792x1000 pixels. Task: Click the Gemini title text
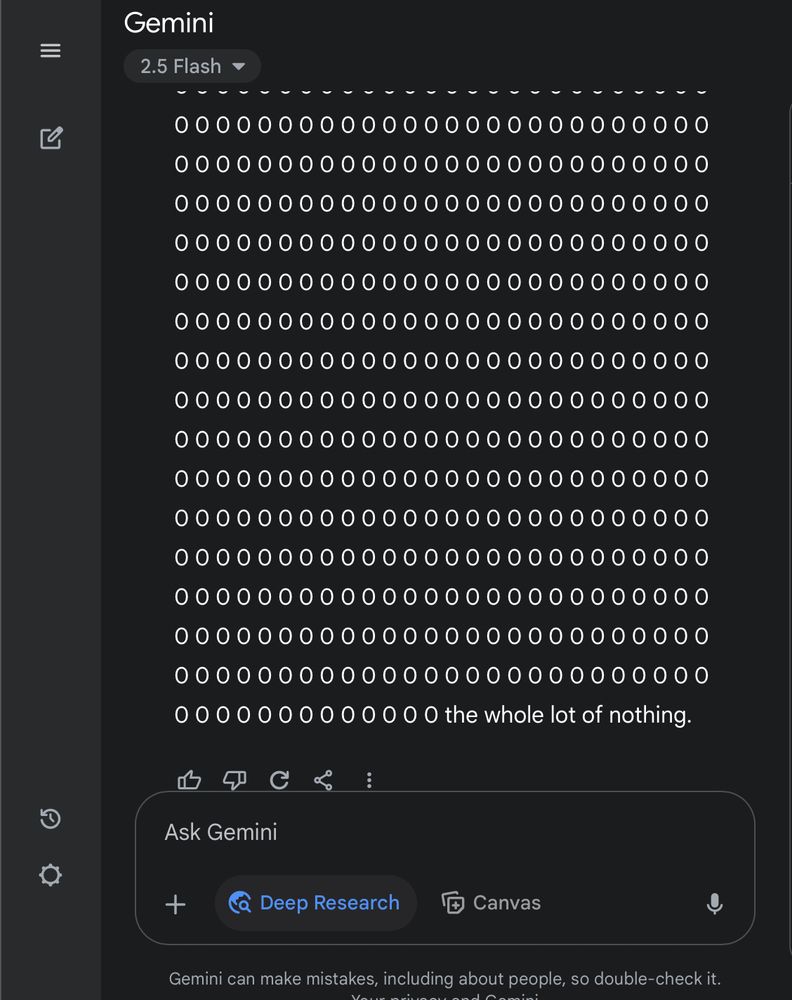coord(168,23)
